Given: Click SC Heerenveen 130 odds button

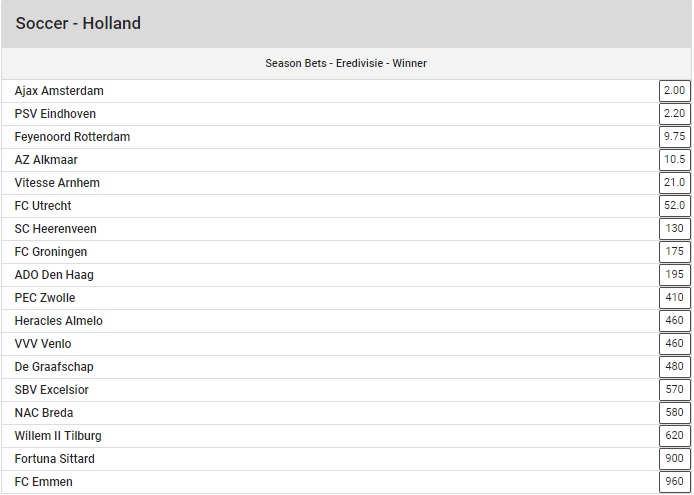Looking at the screenshot, I should coord(675,229).
